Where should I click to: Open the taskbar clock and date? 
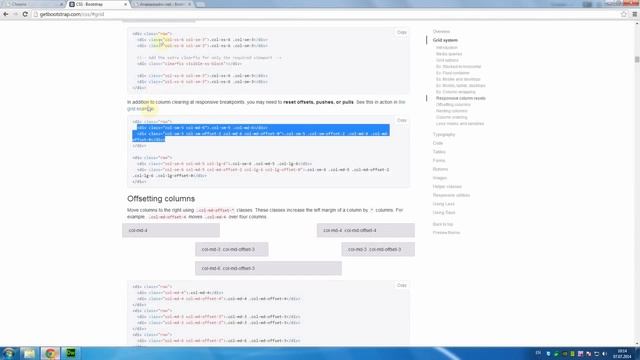click(622, 353)
